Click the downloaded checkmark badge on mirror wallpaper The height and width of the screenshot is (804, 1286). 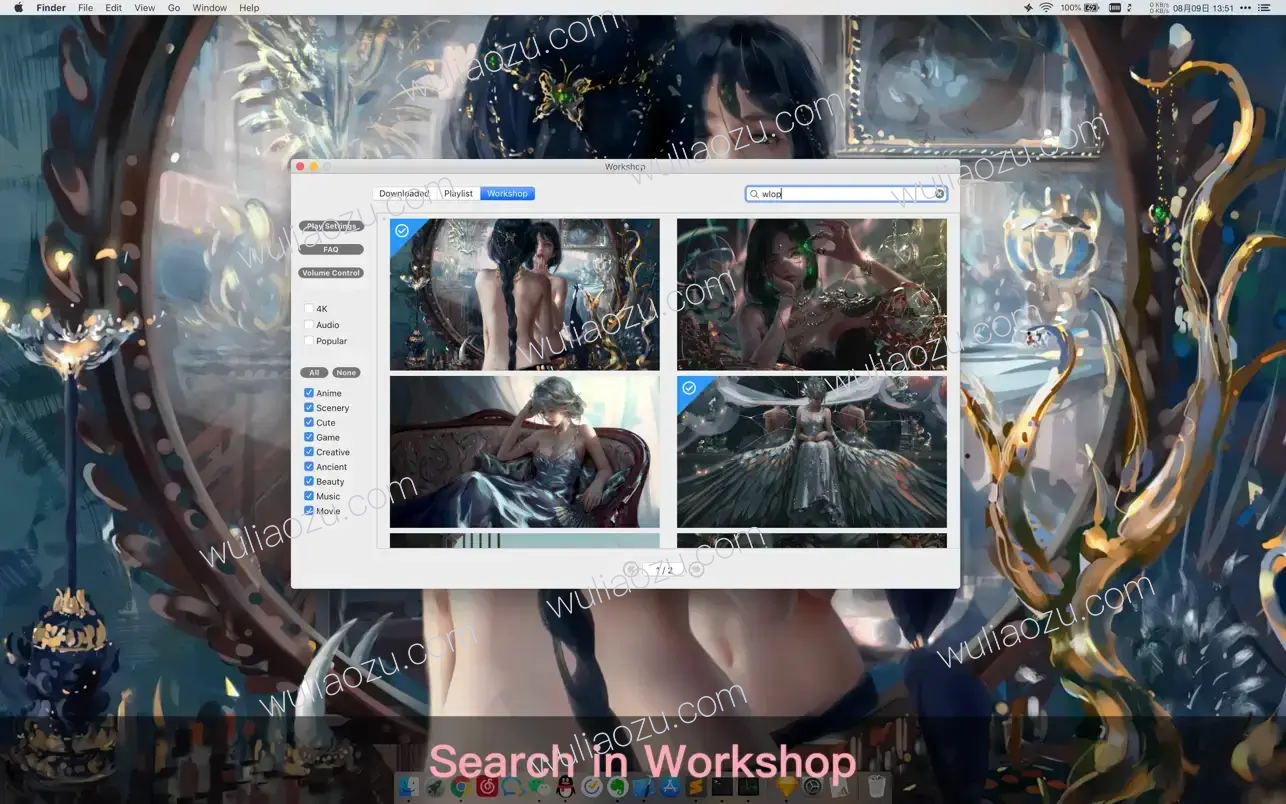401,230
